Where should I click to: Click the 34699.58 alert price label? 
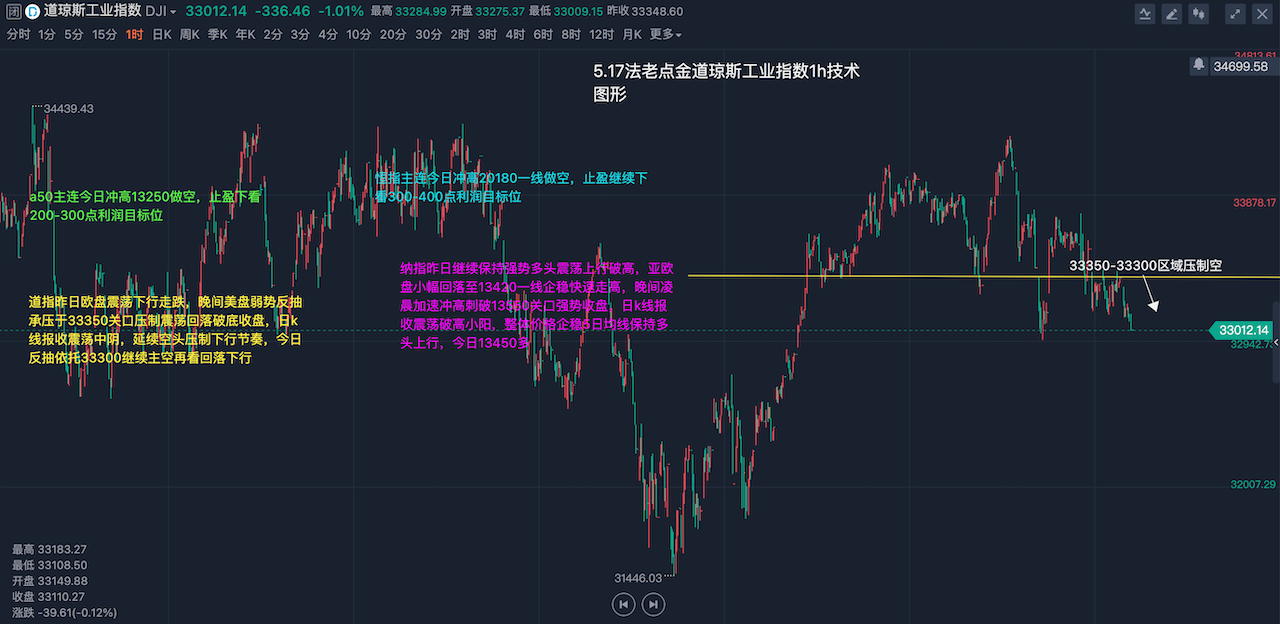tap(1240, 66)
